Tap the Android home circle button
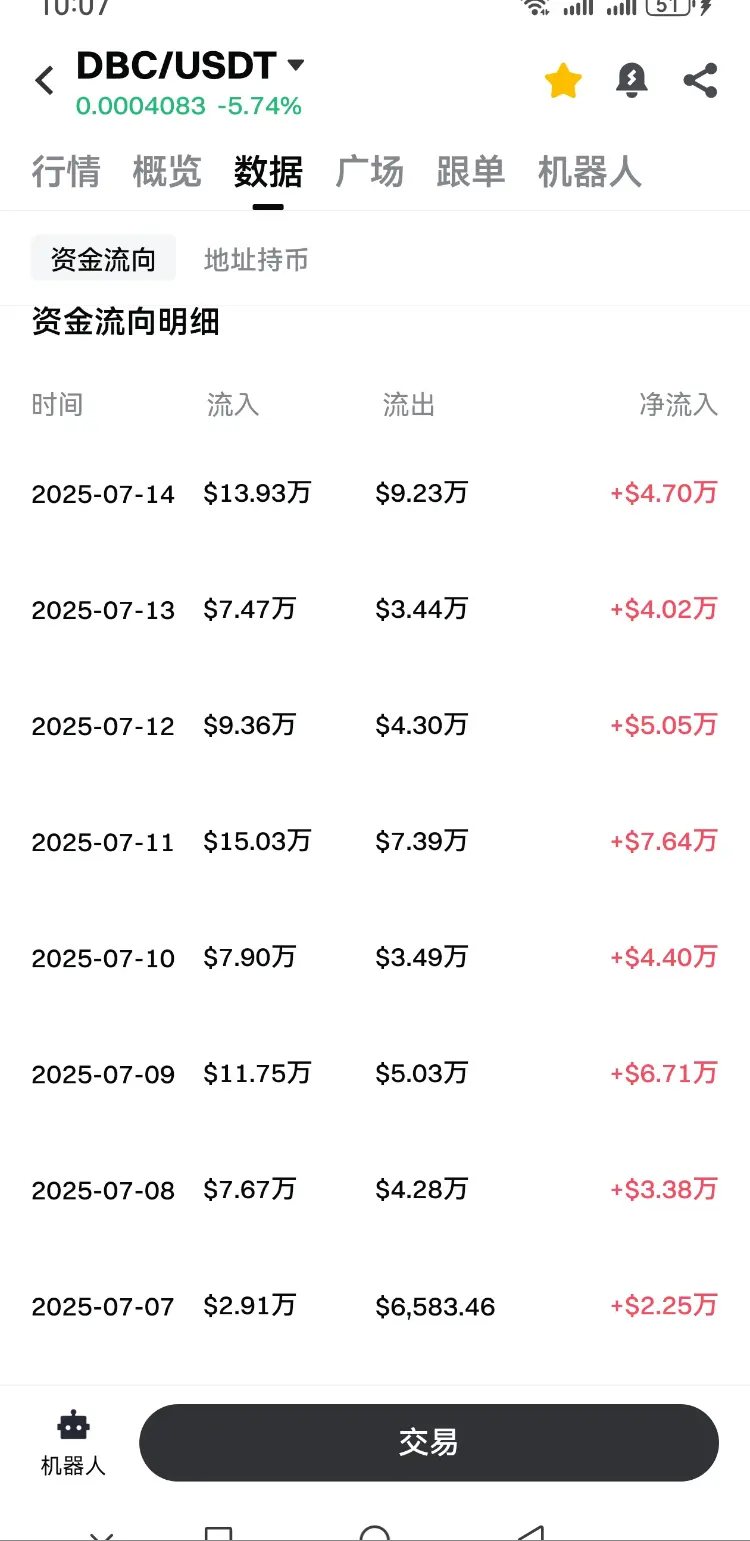Screen dimensions: 750x1541 coord(374,1532)
